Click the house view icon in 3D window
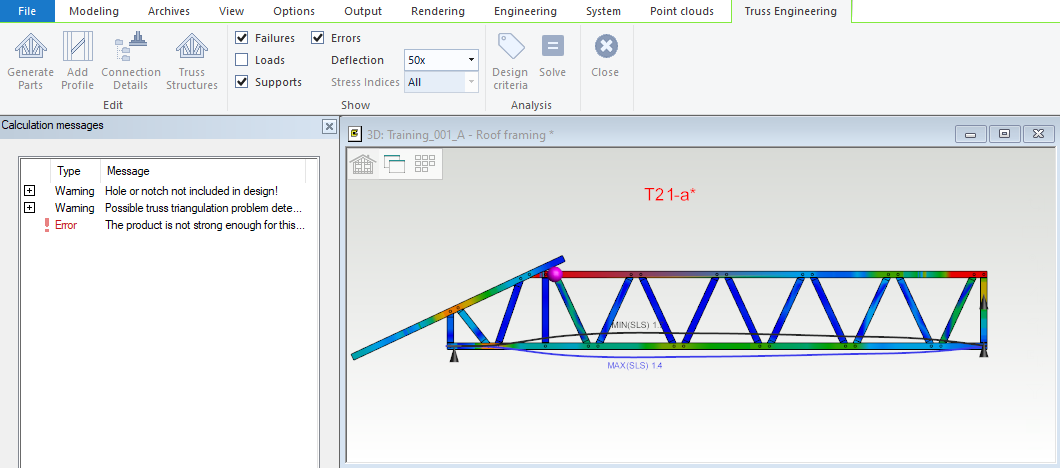This screenshot has width=1060, height=468. click(x=362, y=164)
